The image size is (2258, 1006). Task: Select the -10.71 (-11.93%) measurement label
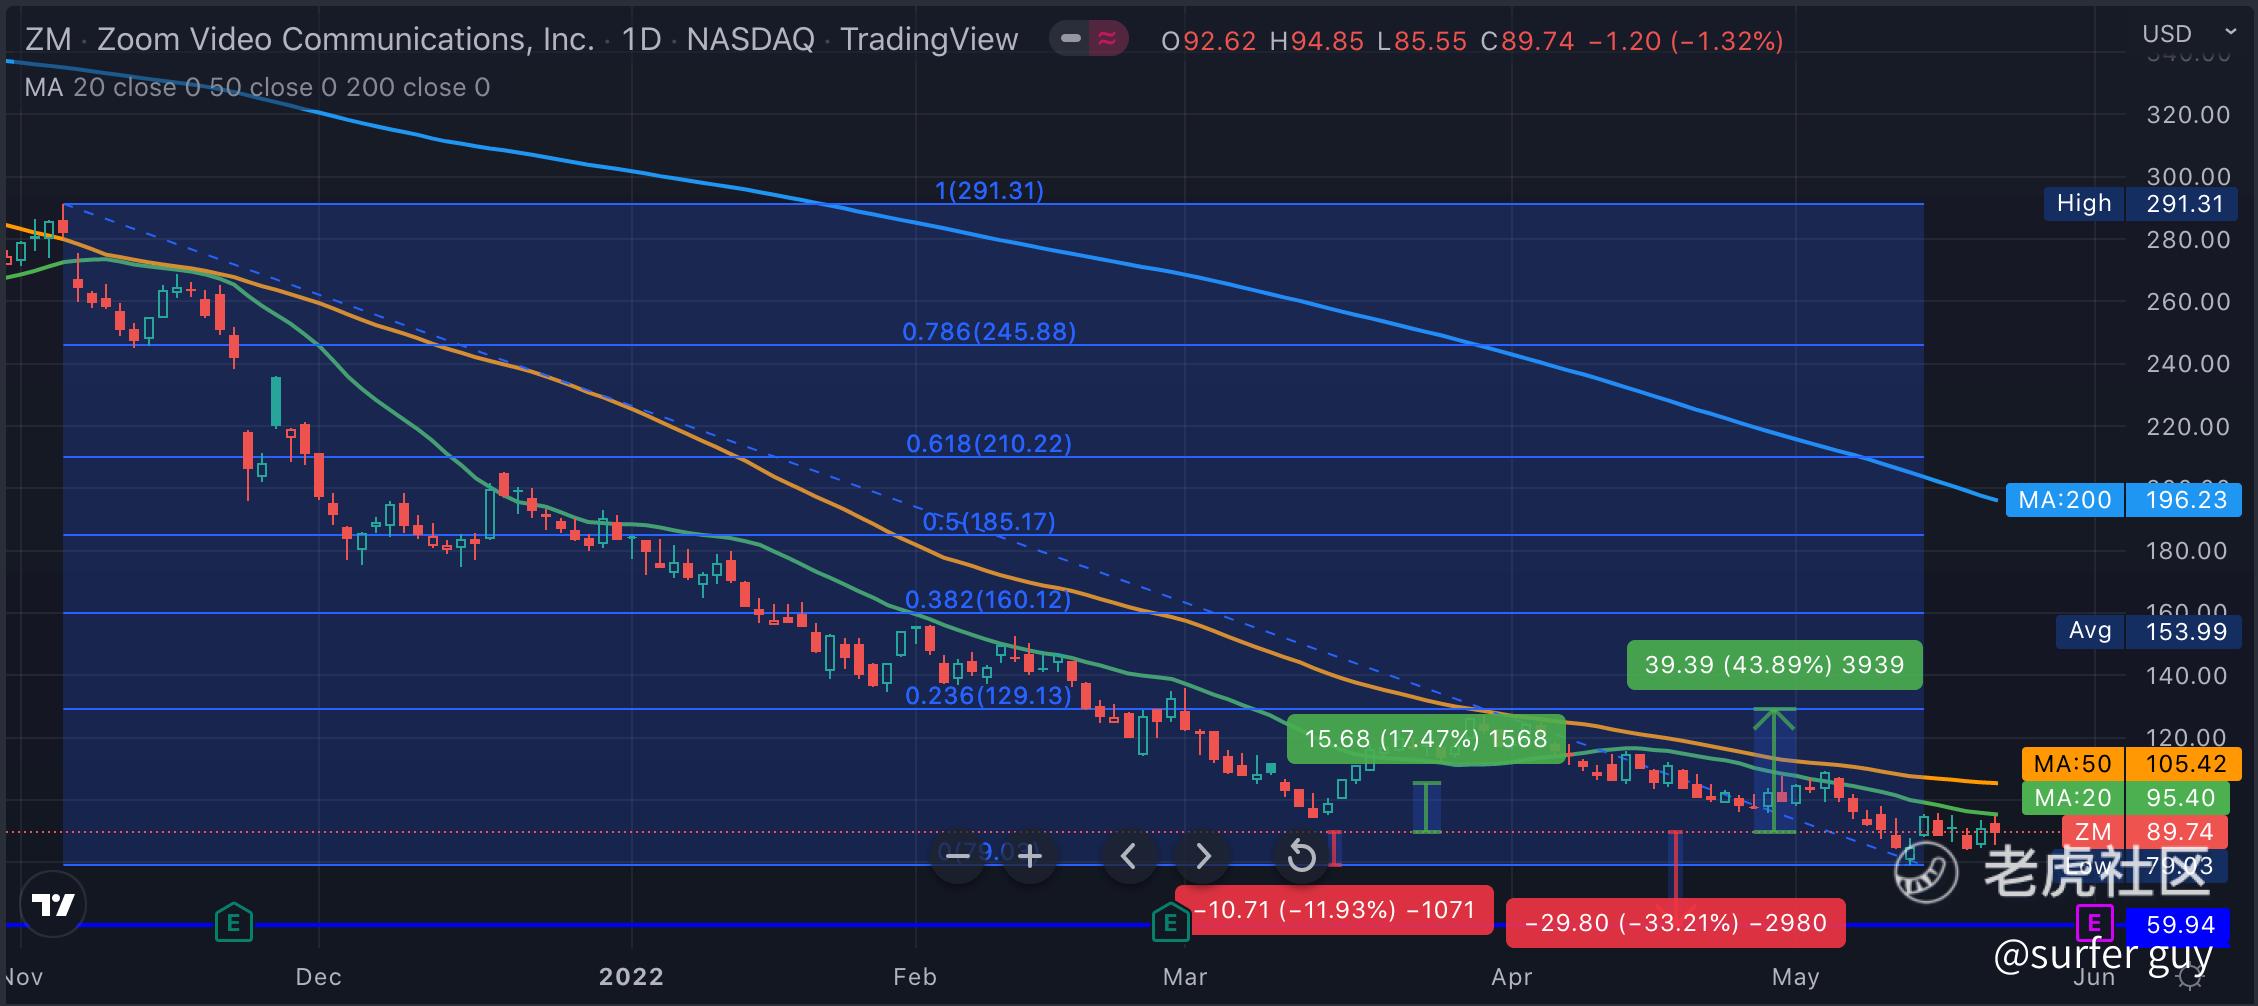pos(1334,910)
